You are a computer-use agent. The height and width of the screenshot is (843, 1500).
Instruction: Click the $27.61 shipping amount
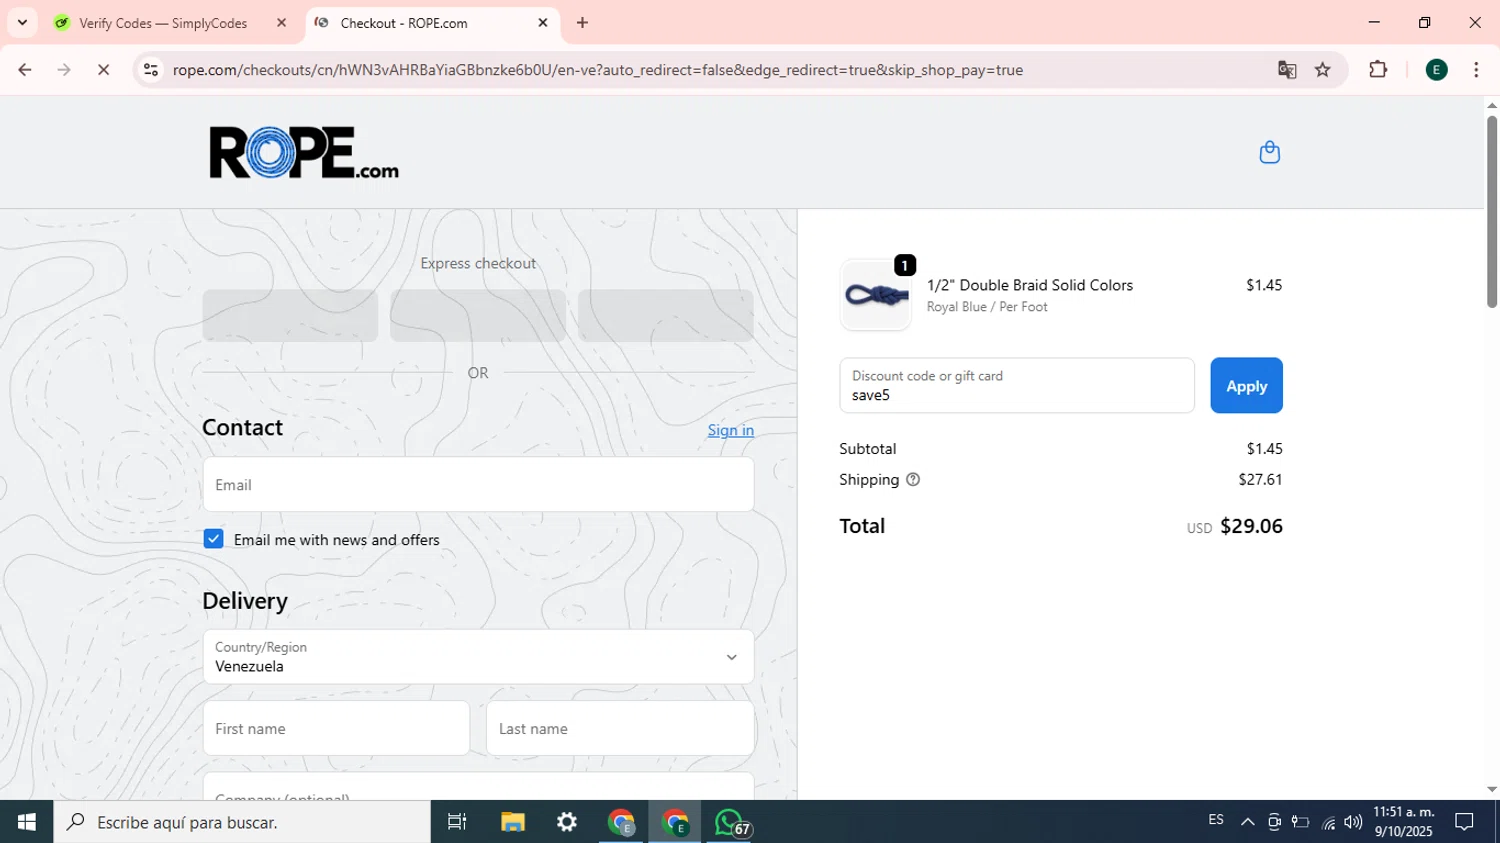click(x=1260, y=479)
